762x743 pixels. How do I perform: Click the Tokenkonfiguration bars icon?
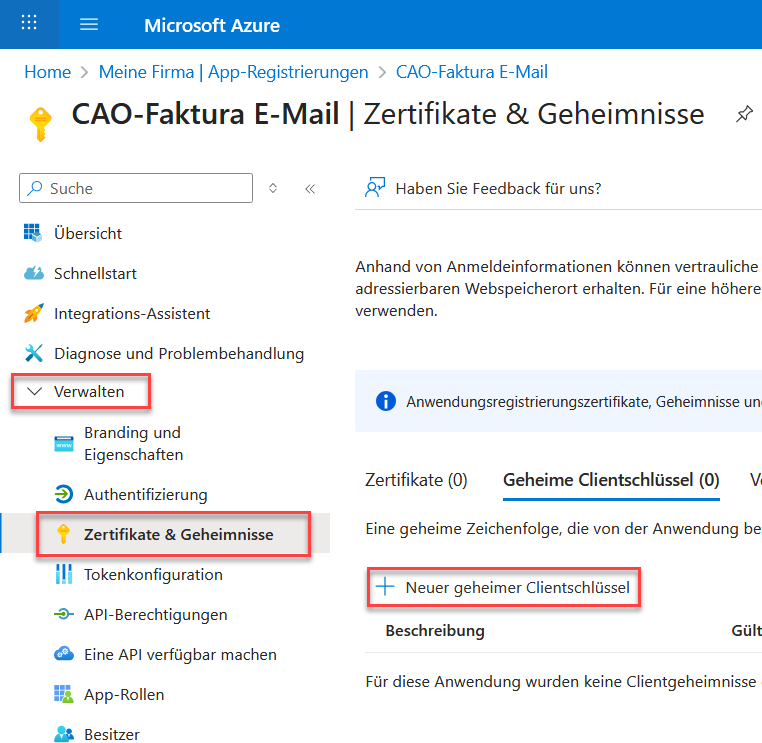click(x=64, y=574)
